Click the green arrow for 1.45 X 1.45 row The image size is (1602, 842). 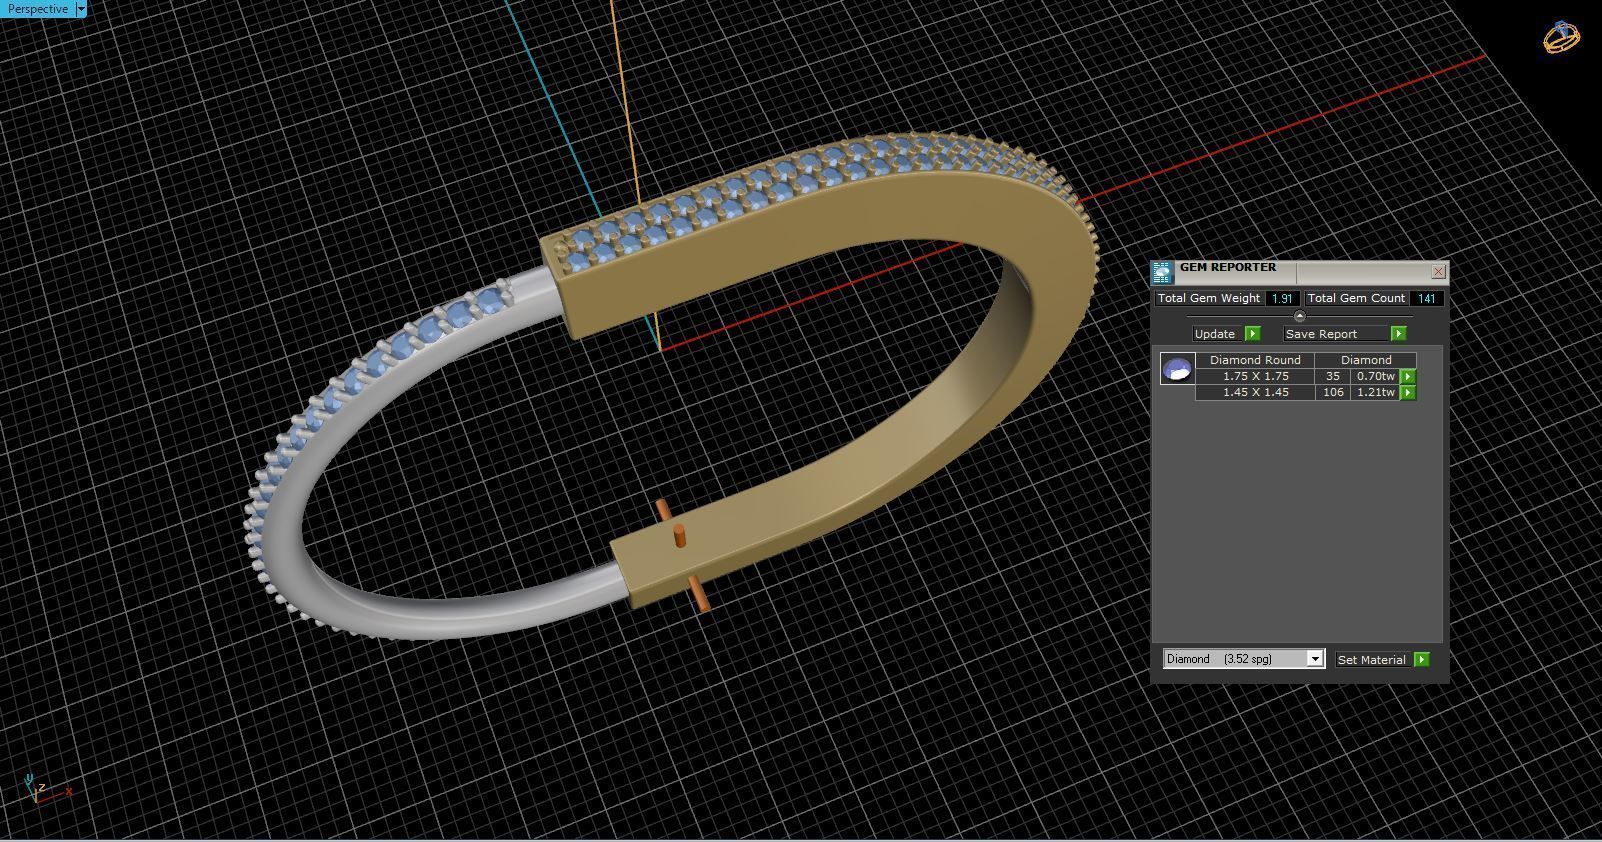tap(1408, 392)
